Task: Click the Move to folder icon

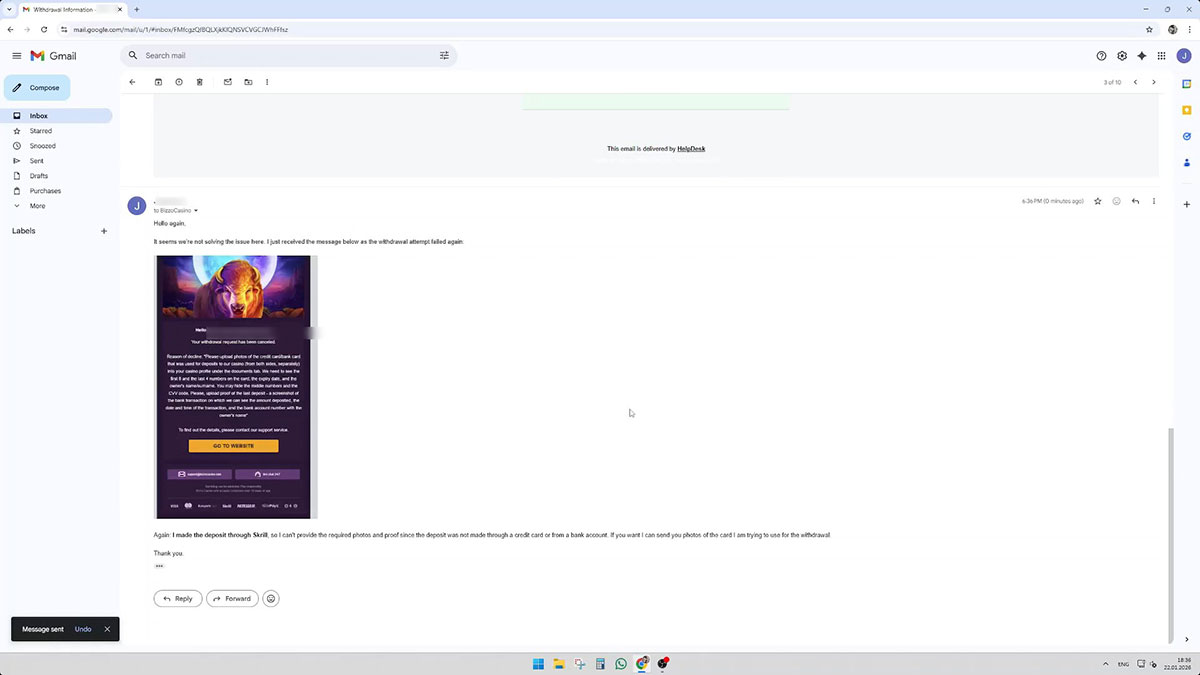Action: coord(248,82)
